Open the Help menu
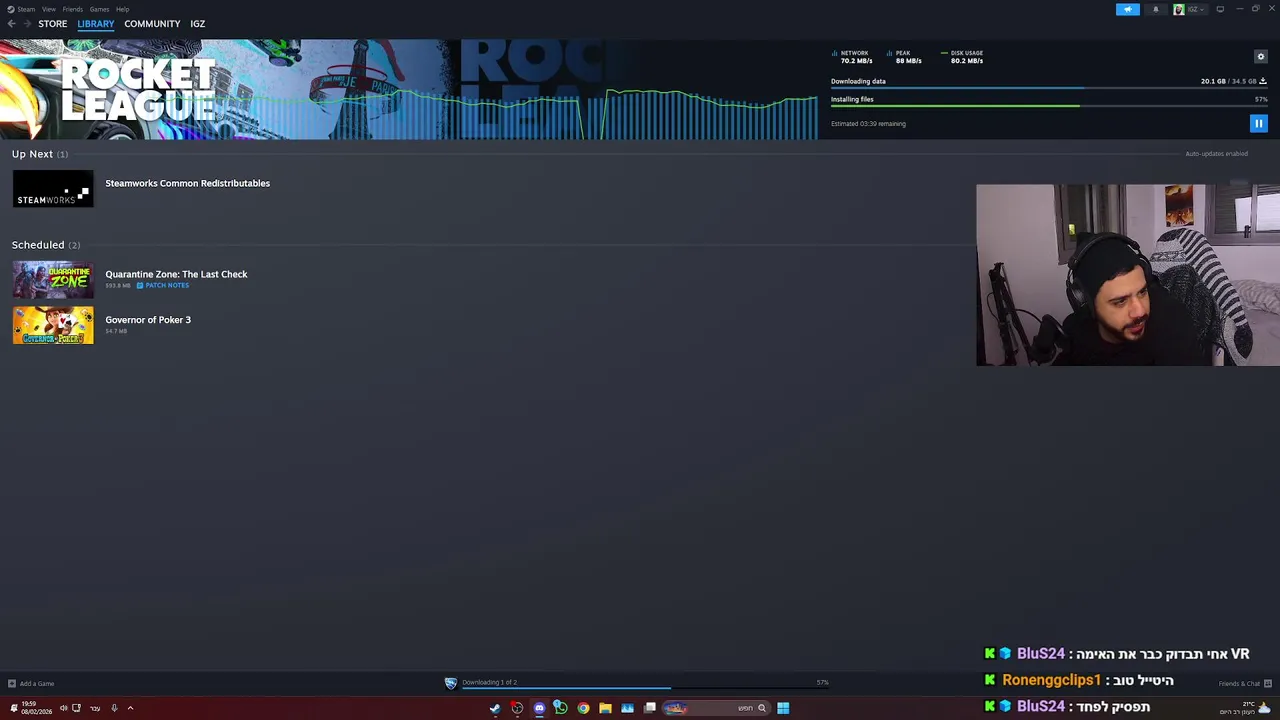The width and height of the screenshot is (1280, 720). pos(122,9)
